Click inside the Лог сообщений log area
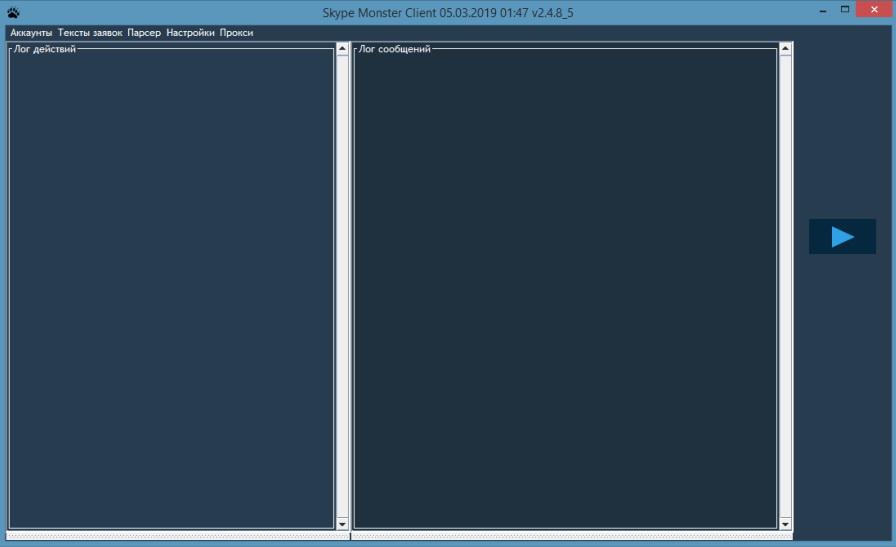896x547 pixels. (565, 289)
